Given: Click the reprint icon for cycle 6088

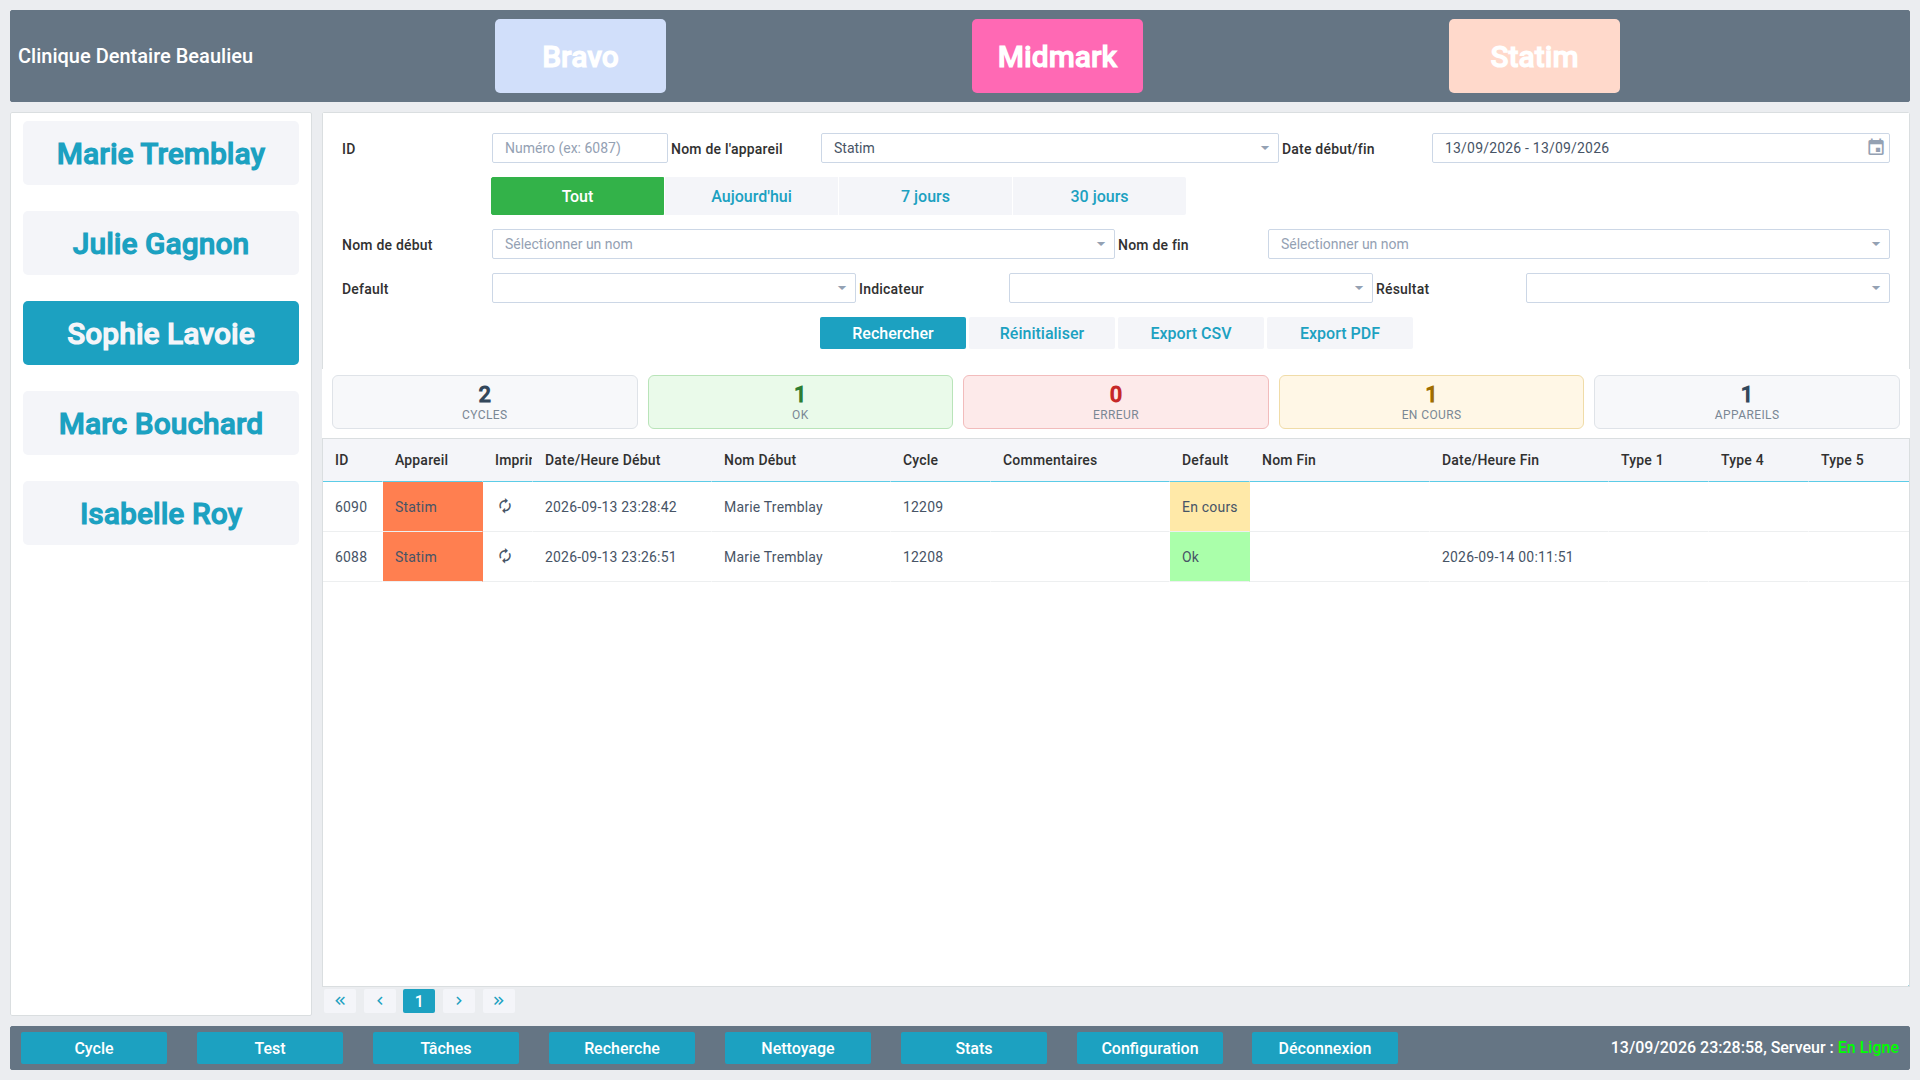Looking at the screenshot, I should click(505, 556).
